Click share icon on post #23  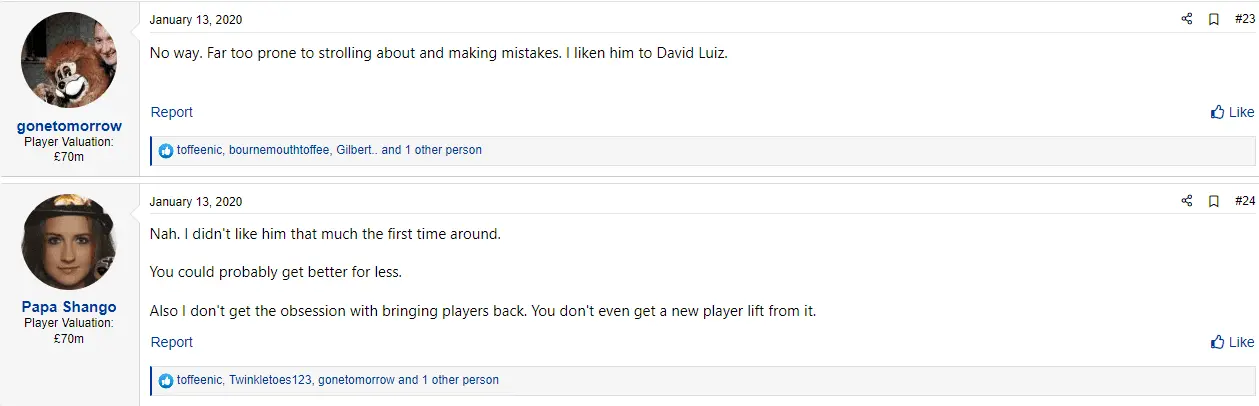pyautogui.click(x=1187, y=19)
